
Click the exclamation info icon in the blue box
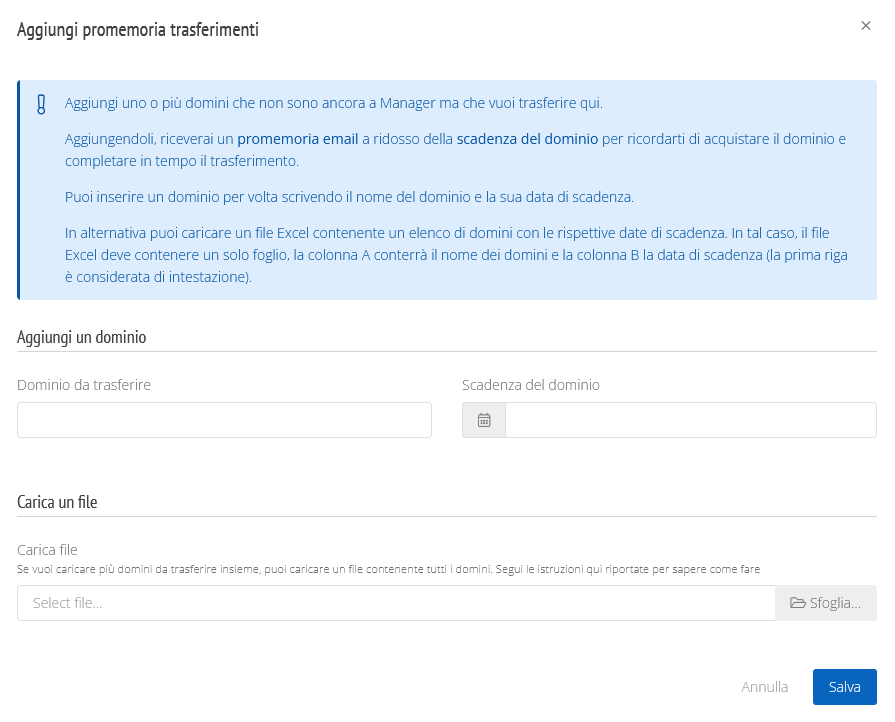[41, 104]
